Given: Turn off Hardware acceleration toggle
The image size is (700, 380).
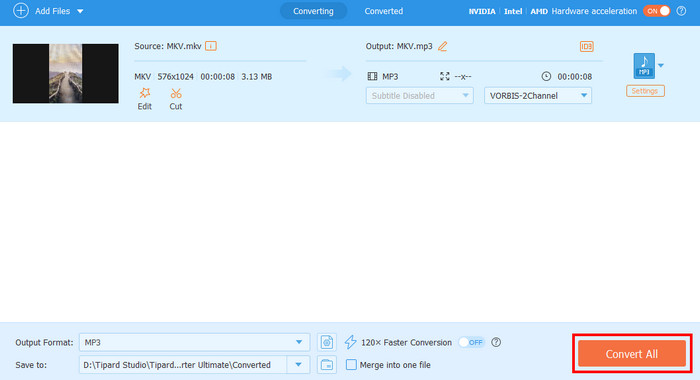Looking at the screenshot, I should click(x=656, y=11).
